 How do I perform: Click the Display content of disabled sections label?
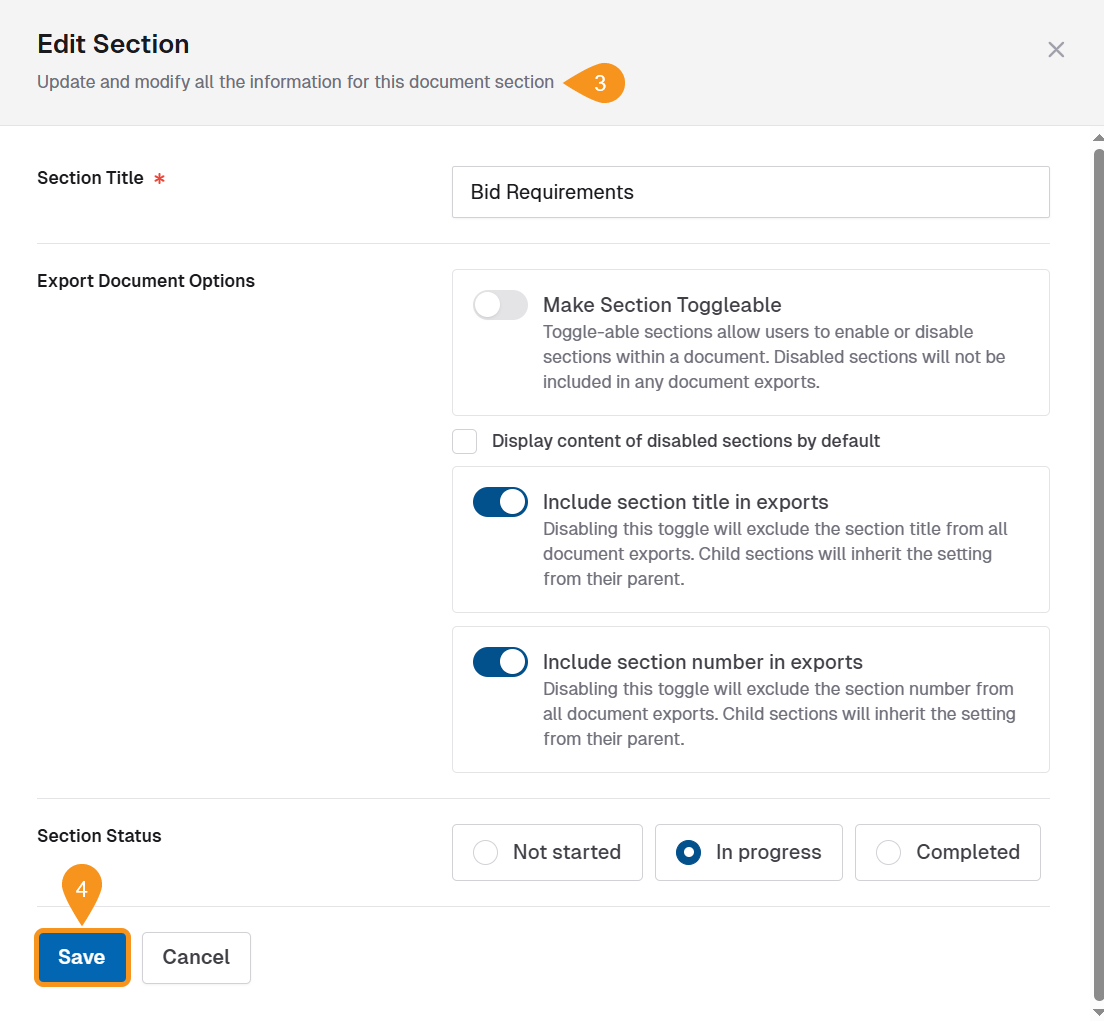point(686,441)
